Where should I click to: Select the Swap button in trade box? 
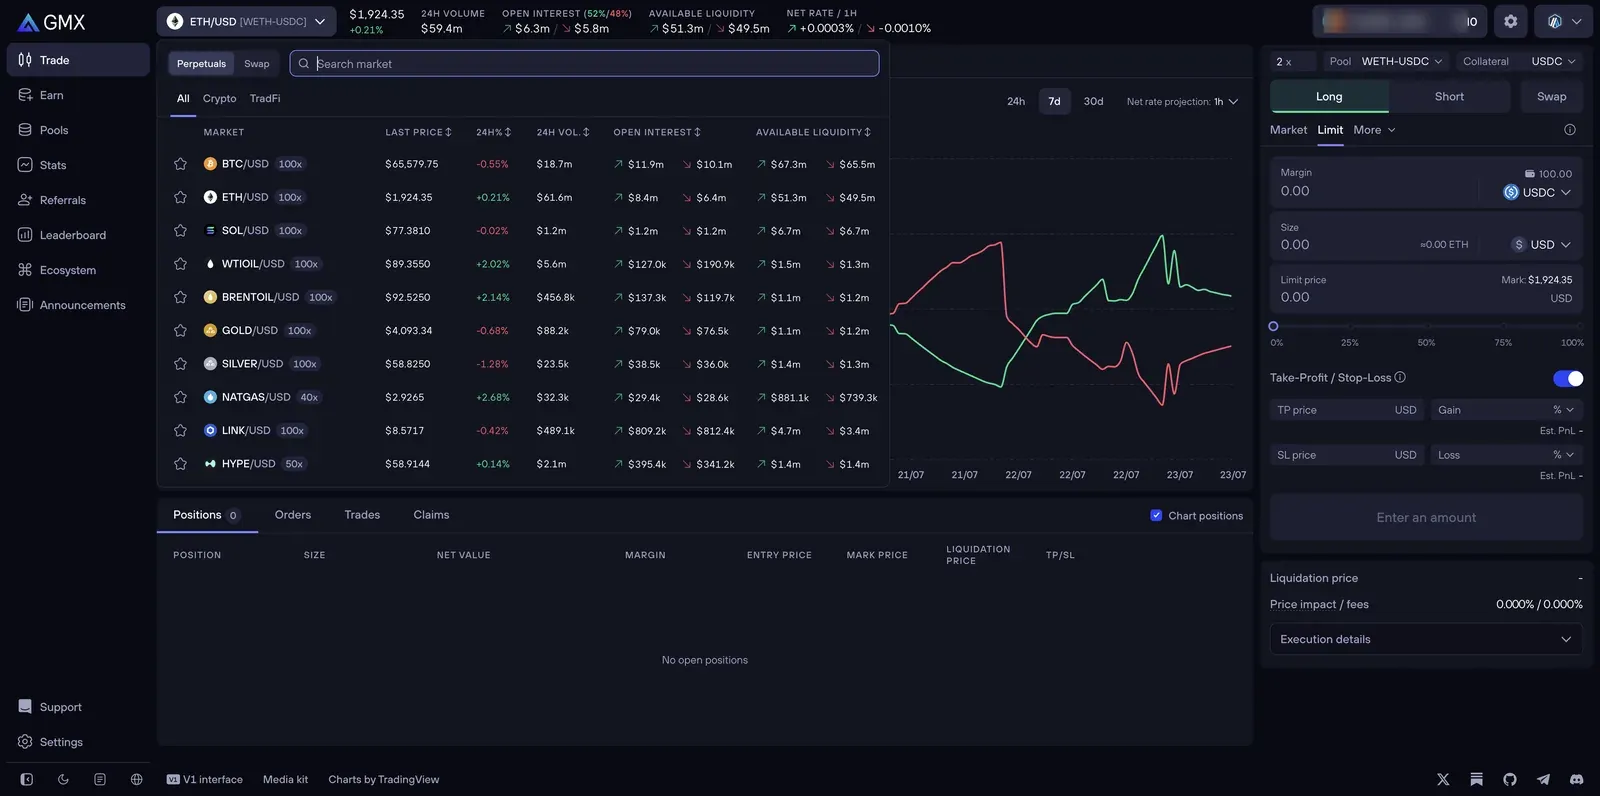pyautogui.click(x=1552, y=96)
